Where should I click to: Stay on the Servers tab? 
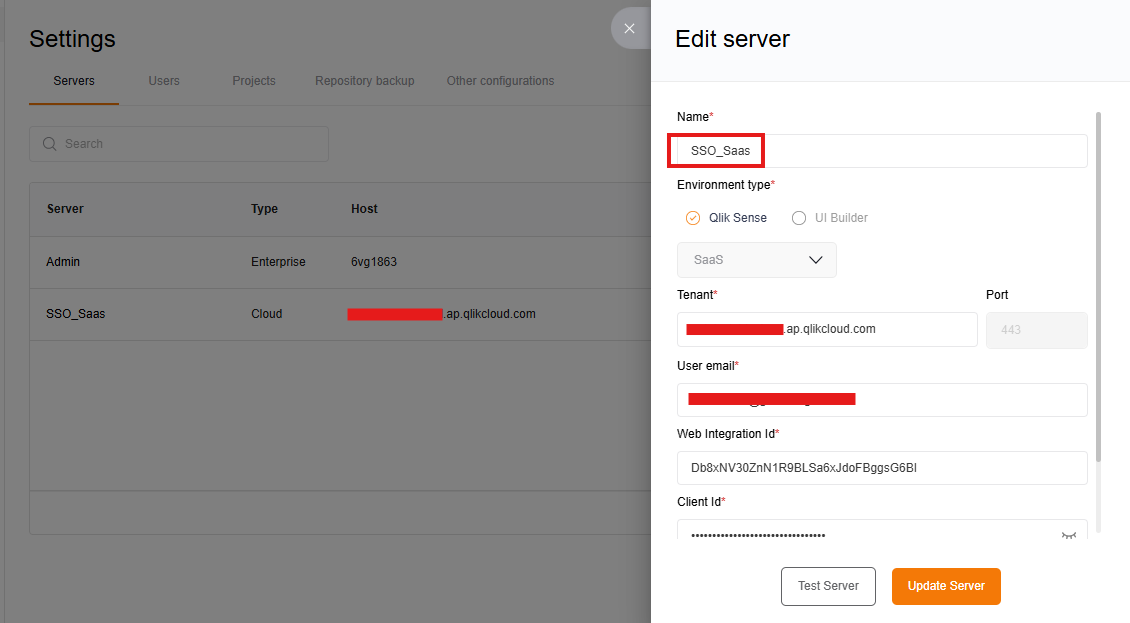pyautogui.click(x=73, y=80)
